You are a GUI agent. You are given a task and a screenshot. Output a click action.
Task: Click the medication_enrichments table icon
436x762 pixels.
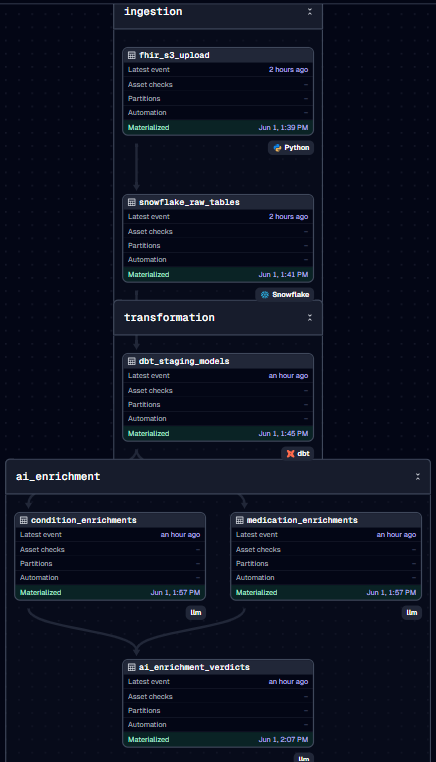point(240,520)
